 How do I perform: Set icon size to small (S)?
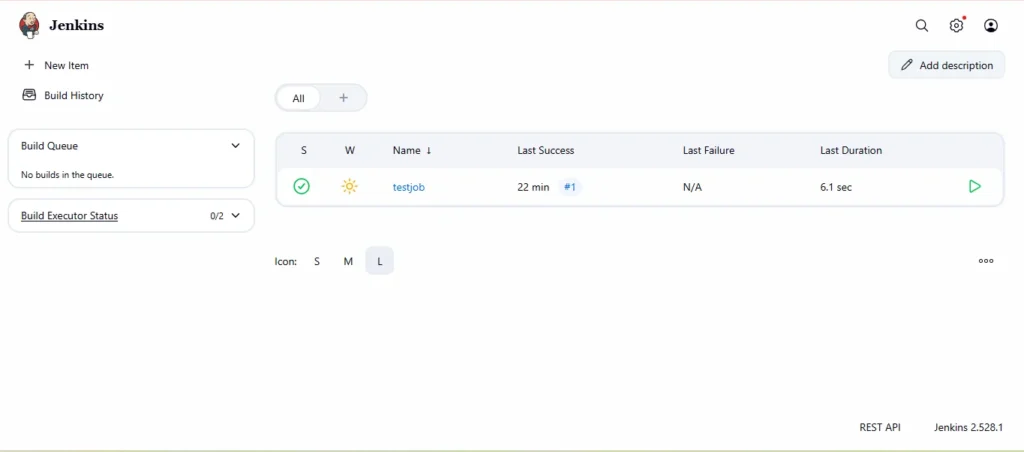point(317,261)
